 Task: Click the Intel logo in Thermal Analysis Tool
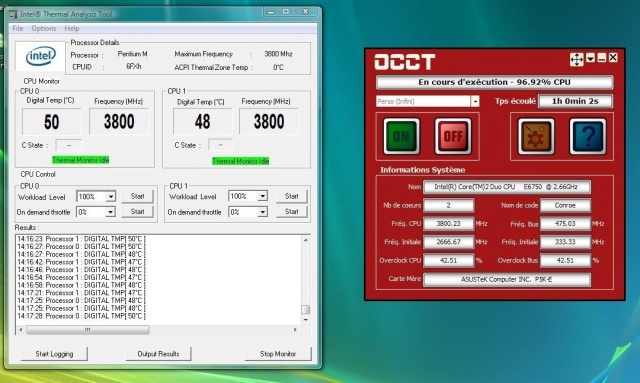41,56
